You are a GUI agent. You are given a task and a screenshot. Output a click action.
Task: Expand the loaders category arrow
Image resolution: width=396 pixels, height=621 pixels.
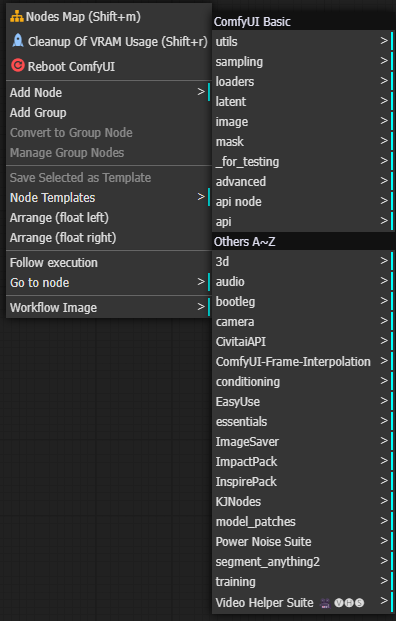pyautogui.click(x=384, y=81)
